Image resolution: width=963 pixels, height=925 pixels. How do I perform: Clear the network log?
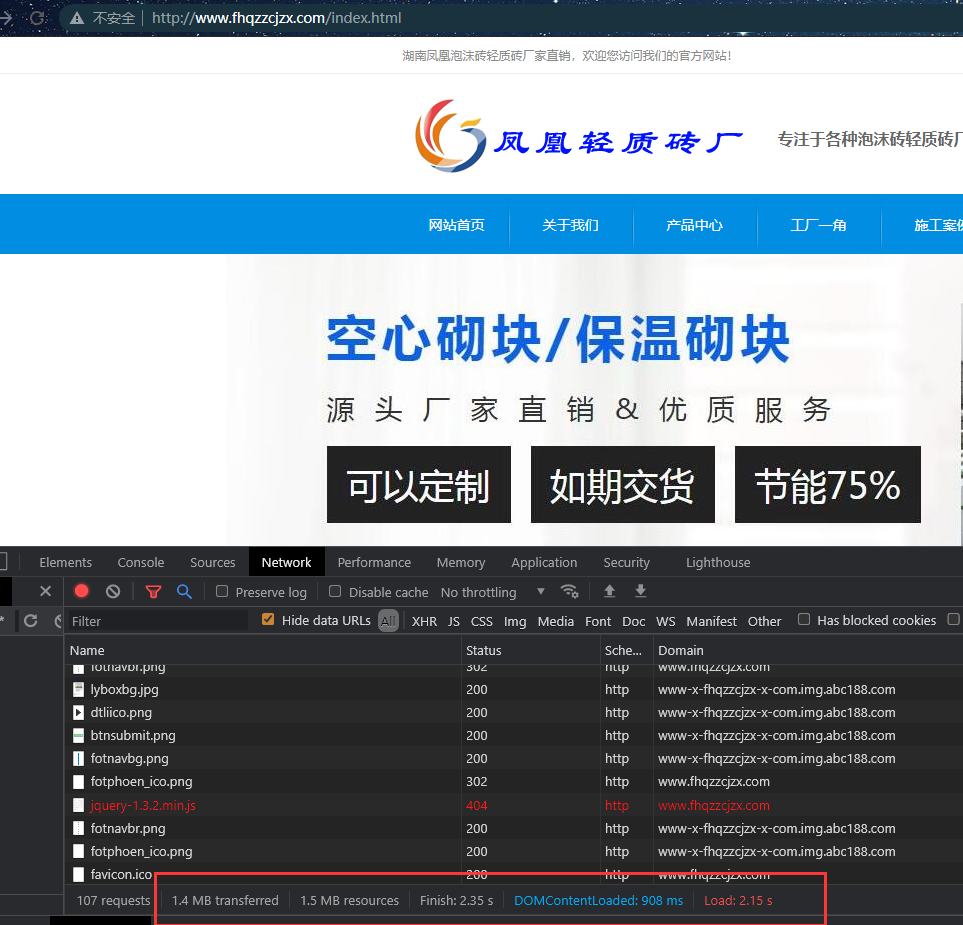point(113,591)
